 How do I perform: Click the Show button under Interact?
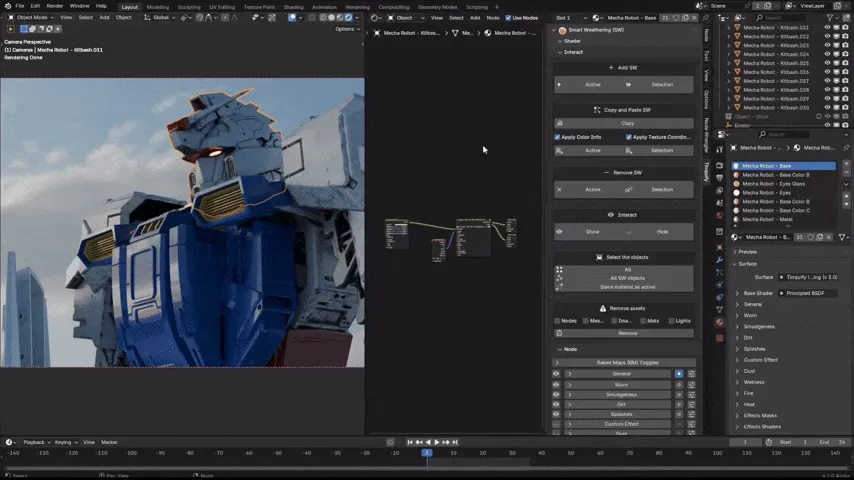click(x=589, y=232)
